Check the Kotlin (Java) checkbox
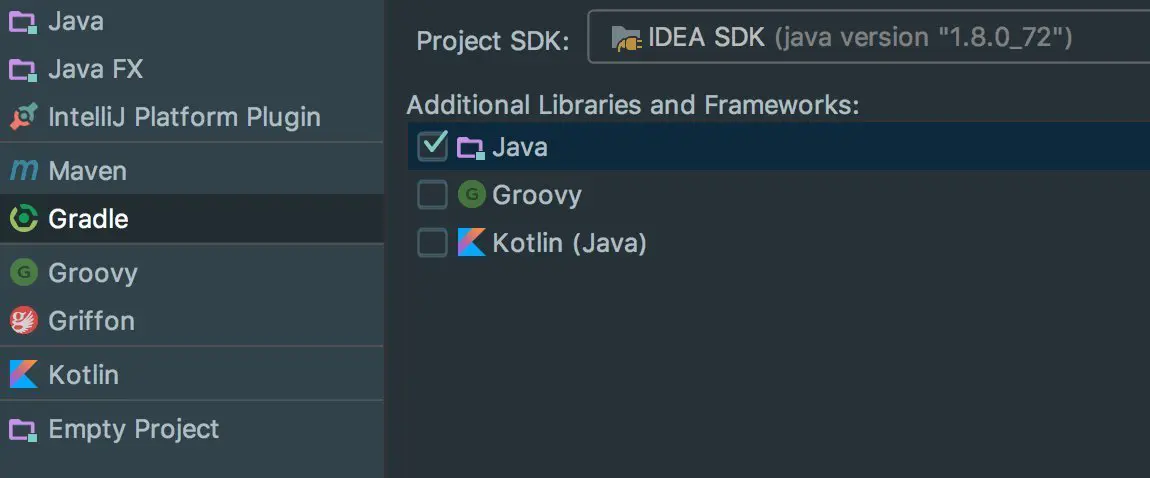 pyautogui.click(x=432, y=243)
